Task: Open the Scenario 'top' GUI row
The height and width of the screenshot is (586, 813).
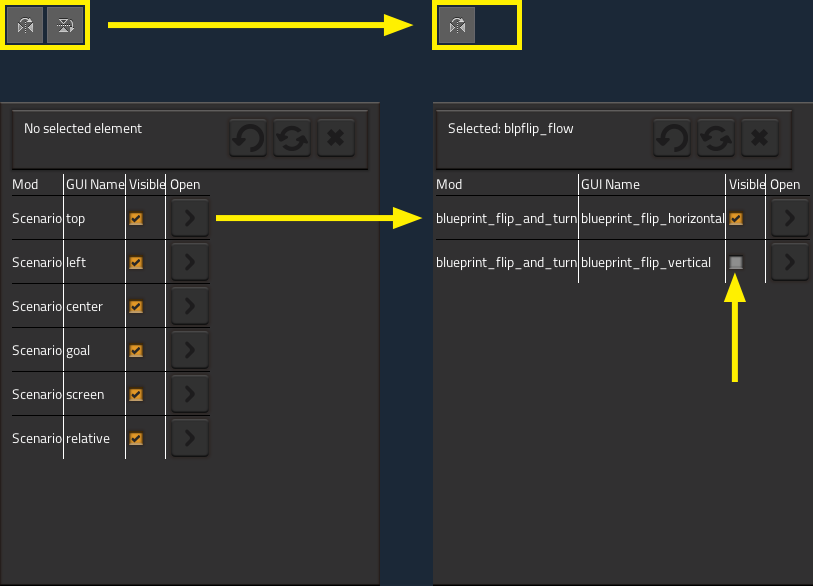Action: click(x=189, y=219)
